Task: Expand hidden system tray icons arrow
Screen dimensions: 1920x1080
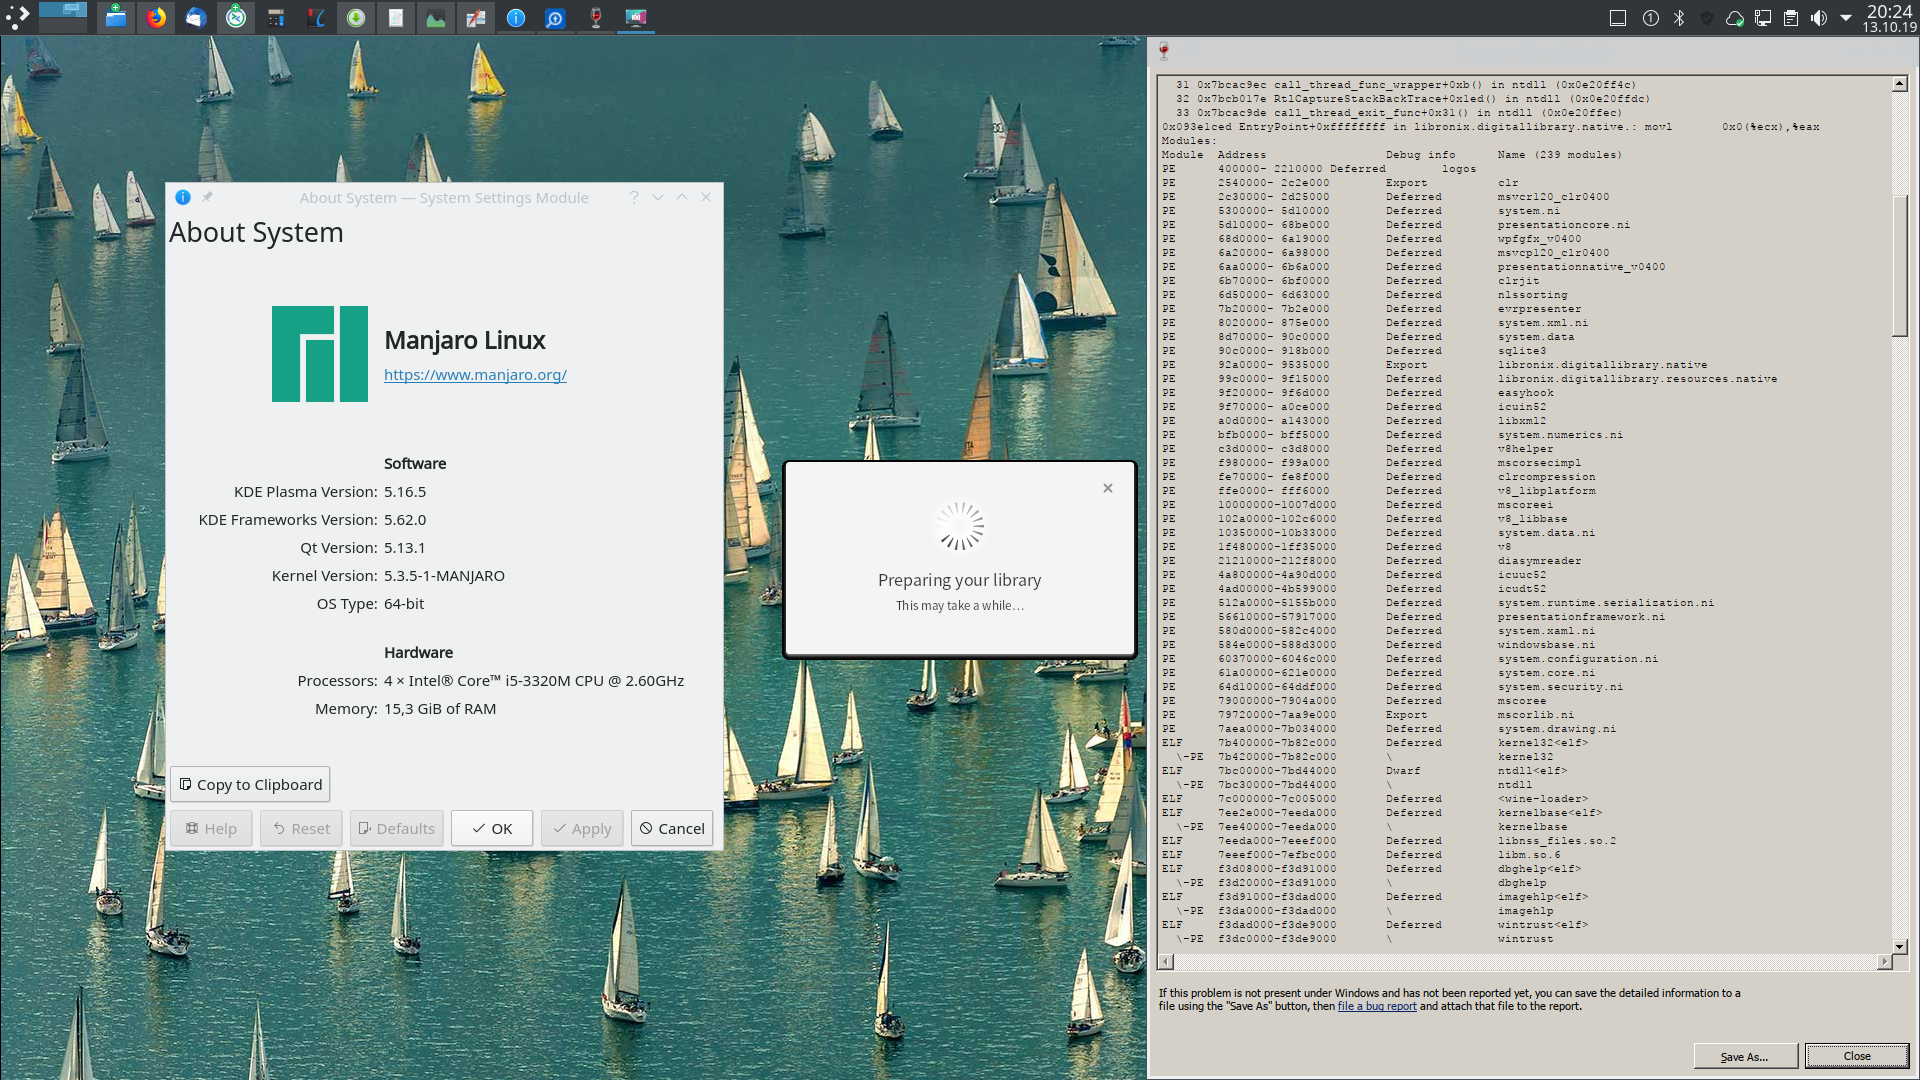Action: click(x=1846, y=17)
